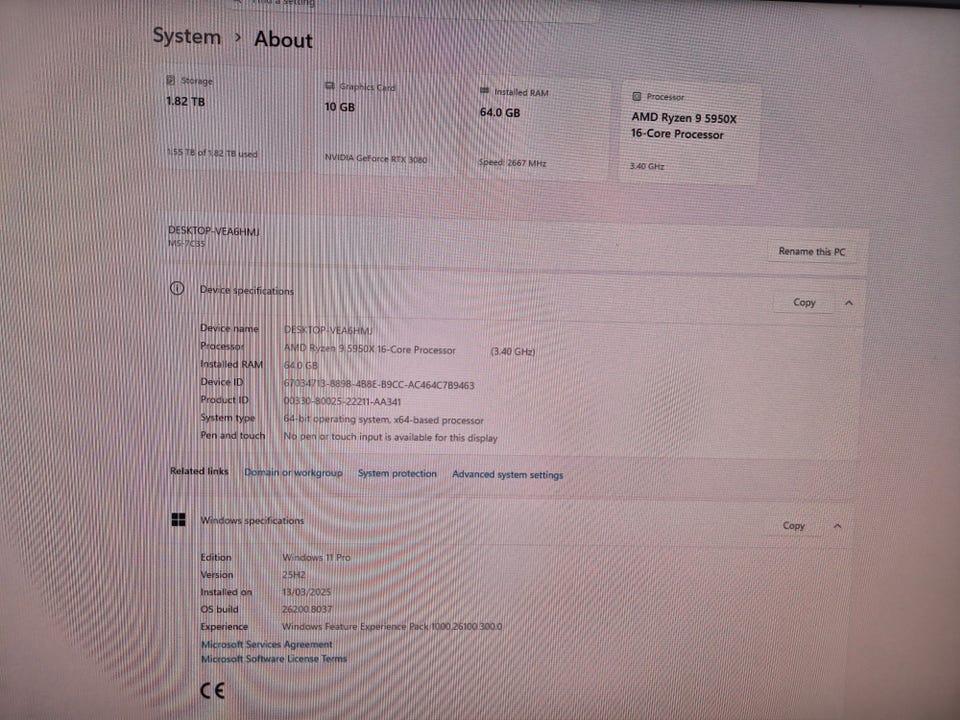Click Rename this PC button

(812, 251)
